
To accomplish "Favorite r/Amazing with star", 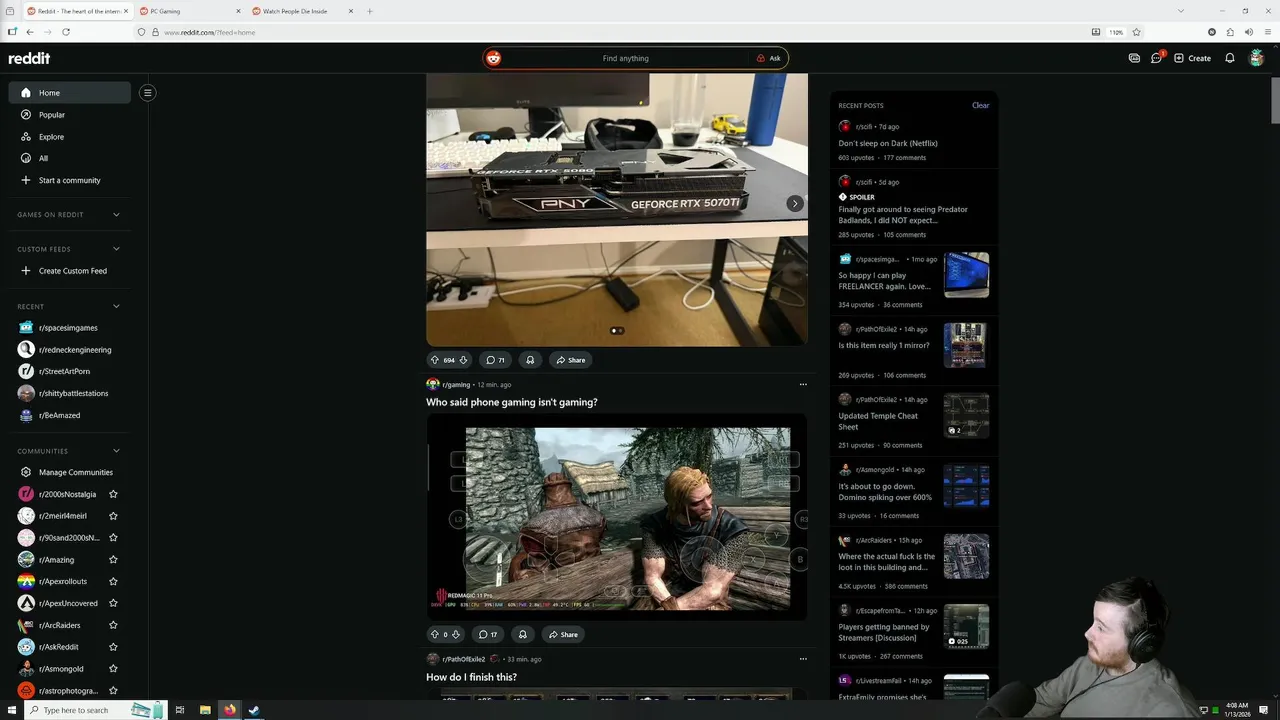I will pyautogui.click(x=113, y=560).
